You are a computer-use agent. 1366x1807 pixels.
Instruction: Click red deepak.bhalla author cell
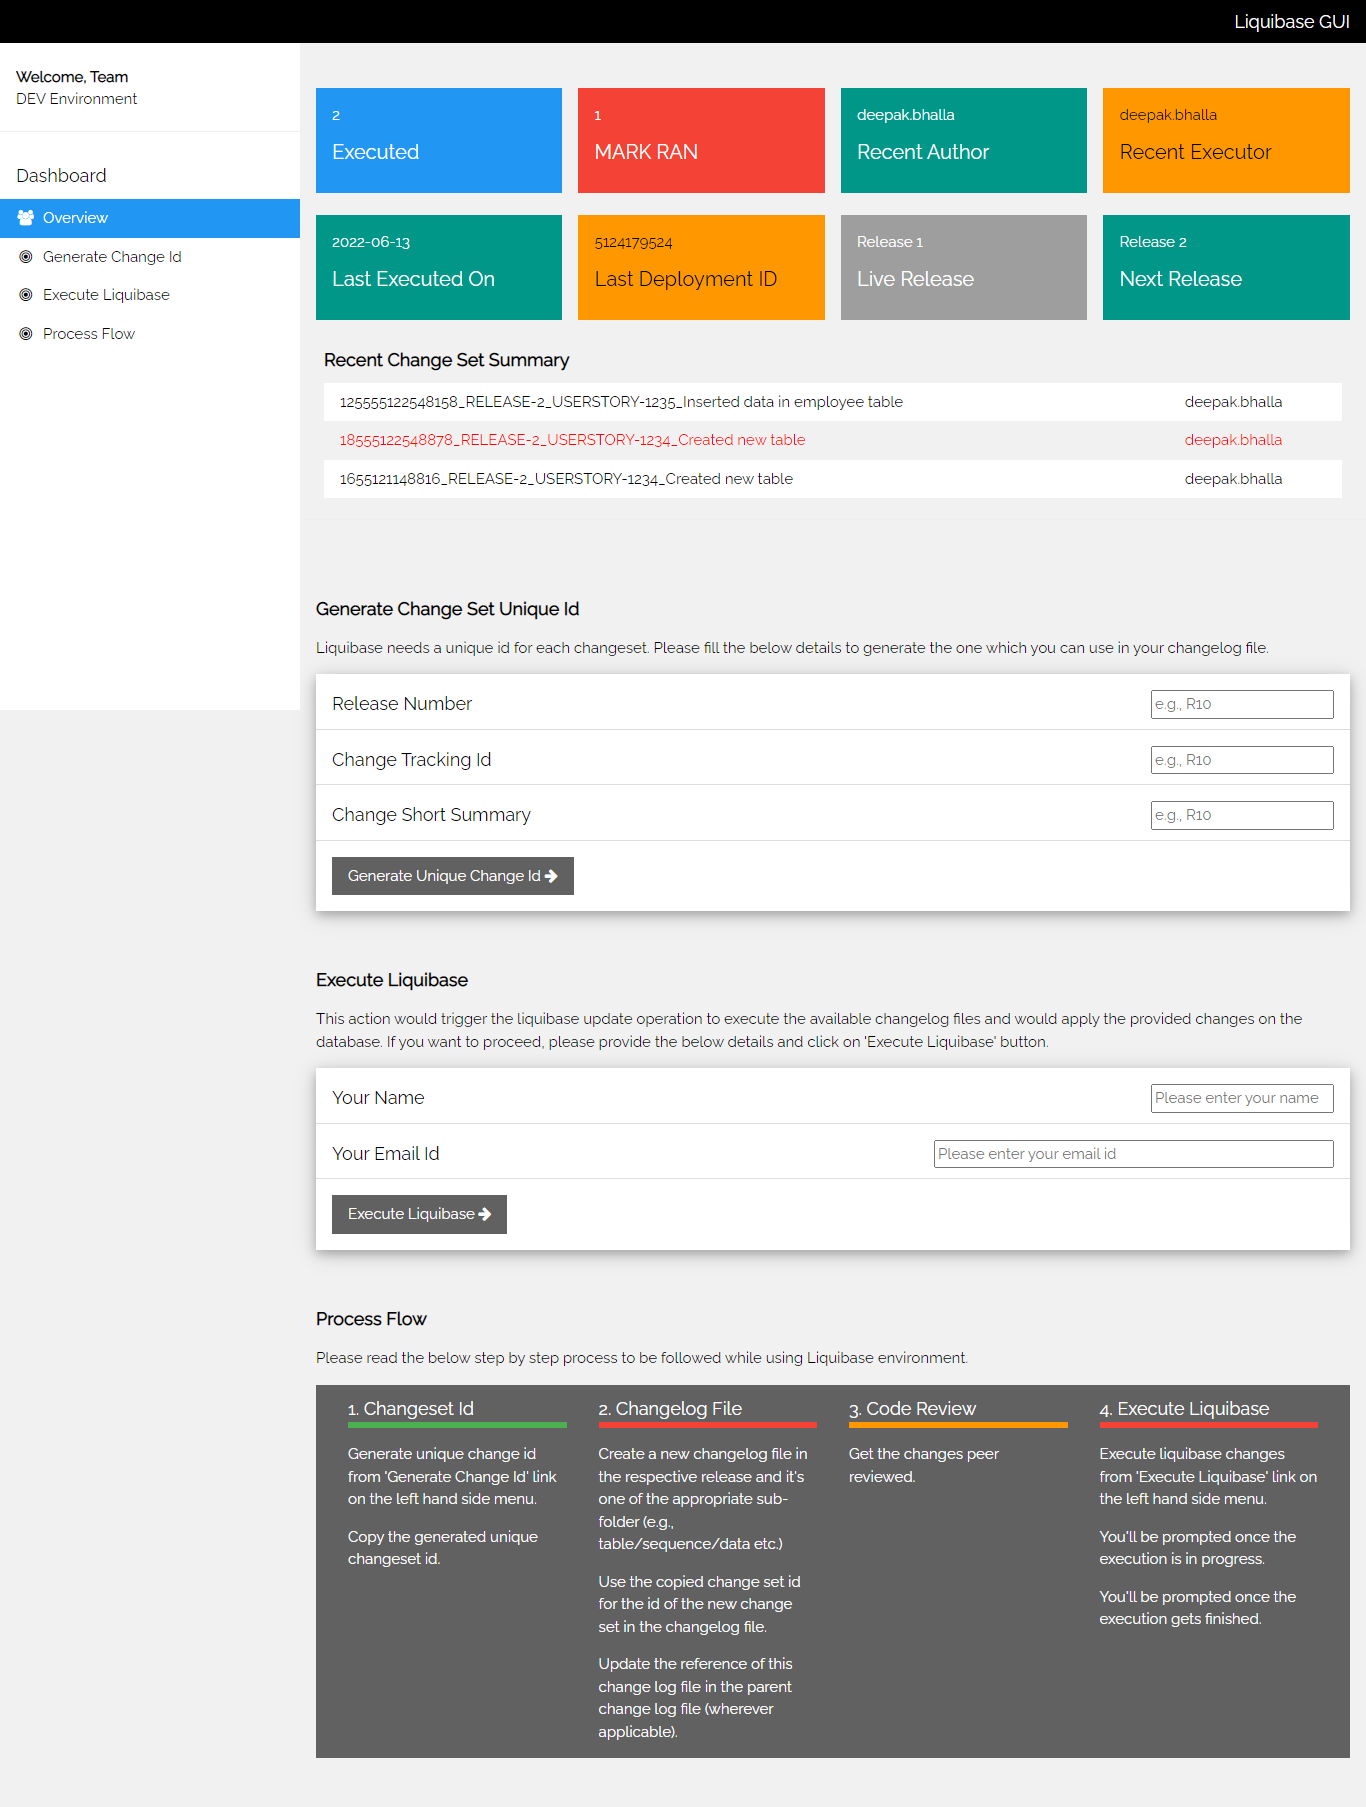(1233, 440)
